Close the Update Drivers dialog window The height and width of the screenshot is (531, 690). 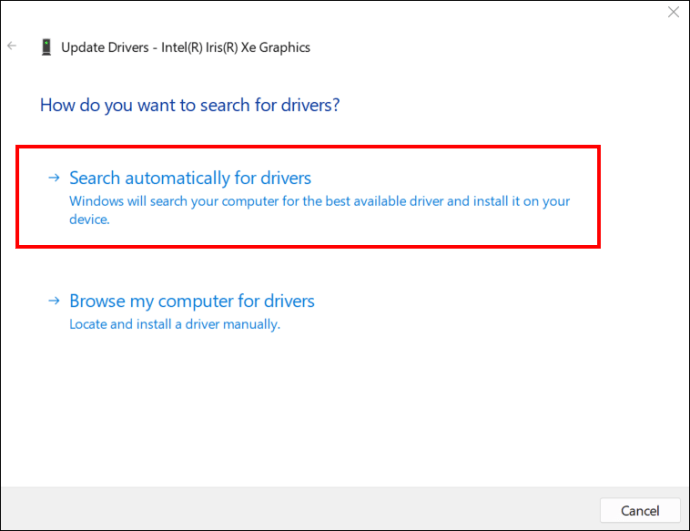coord(672,14)
